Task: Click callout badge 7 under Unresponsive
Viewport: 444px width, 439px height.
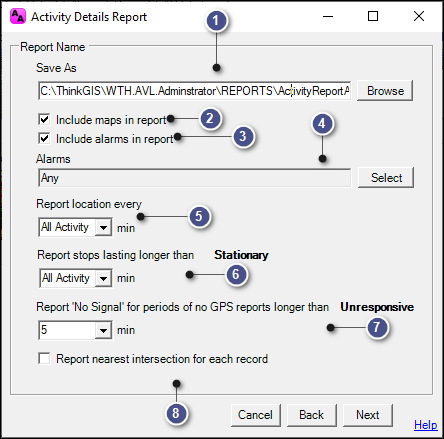Action: coord(377,327)
